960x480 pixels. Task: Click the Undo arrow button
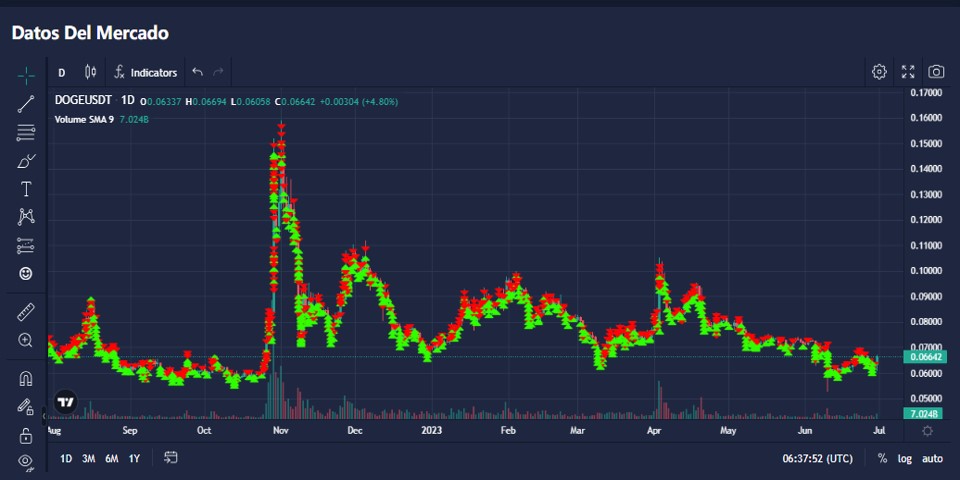[197, 72]
